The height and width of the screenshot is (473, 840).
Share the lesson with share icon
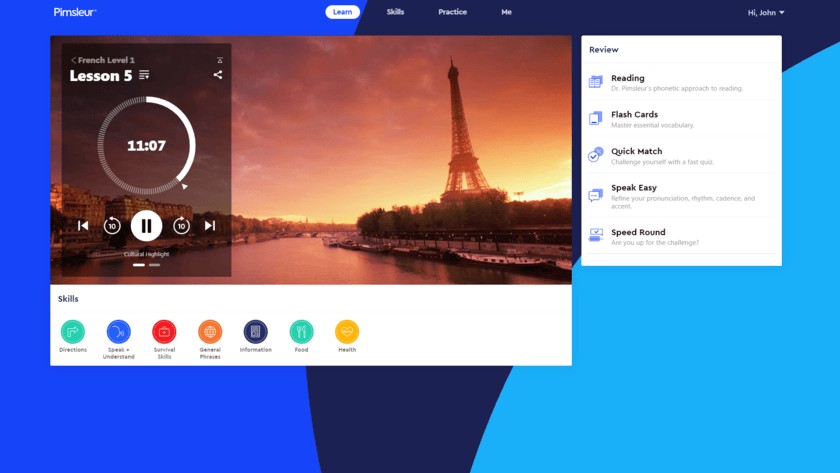(x=218, y=75)
